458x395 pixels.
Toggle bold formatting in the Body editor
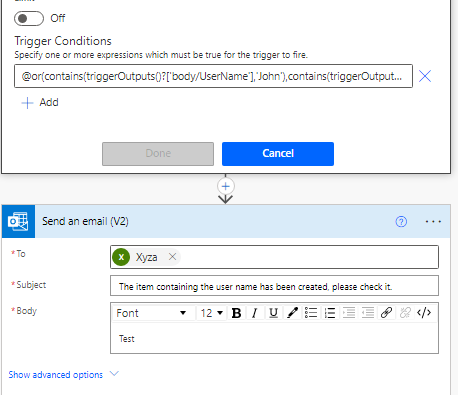coord(236,313)
